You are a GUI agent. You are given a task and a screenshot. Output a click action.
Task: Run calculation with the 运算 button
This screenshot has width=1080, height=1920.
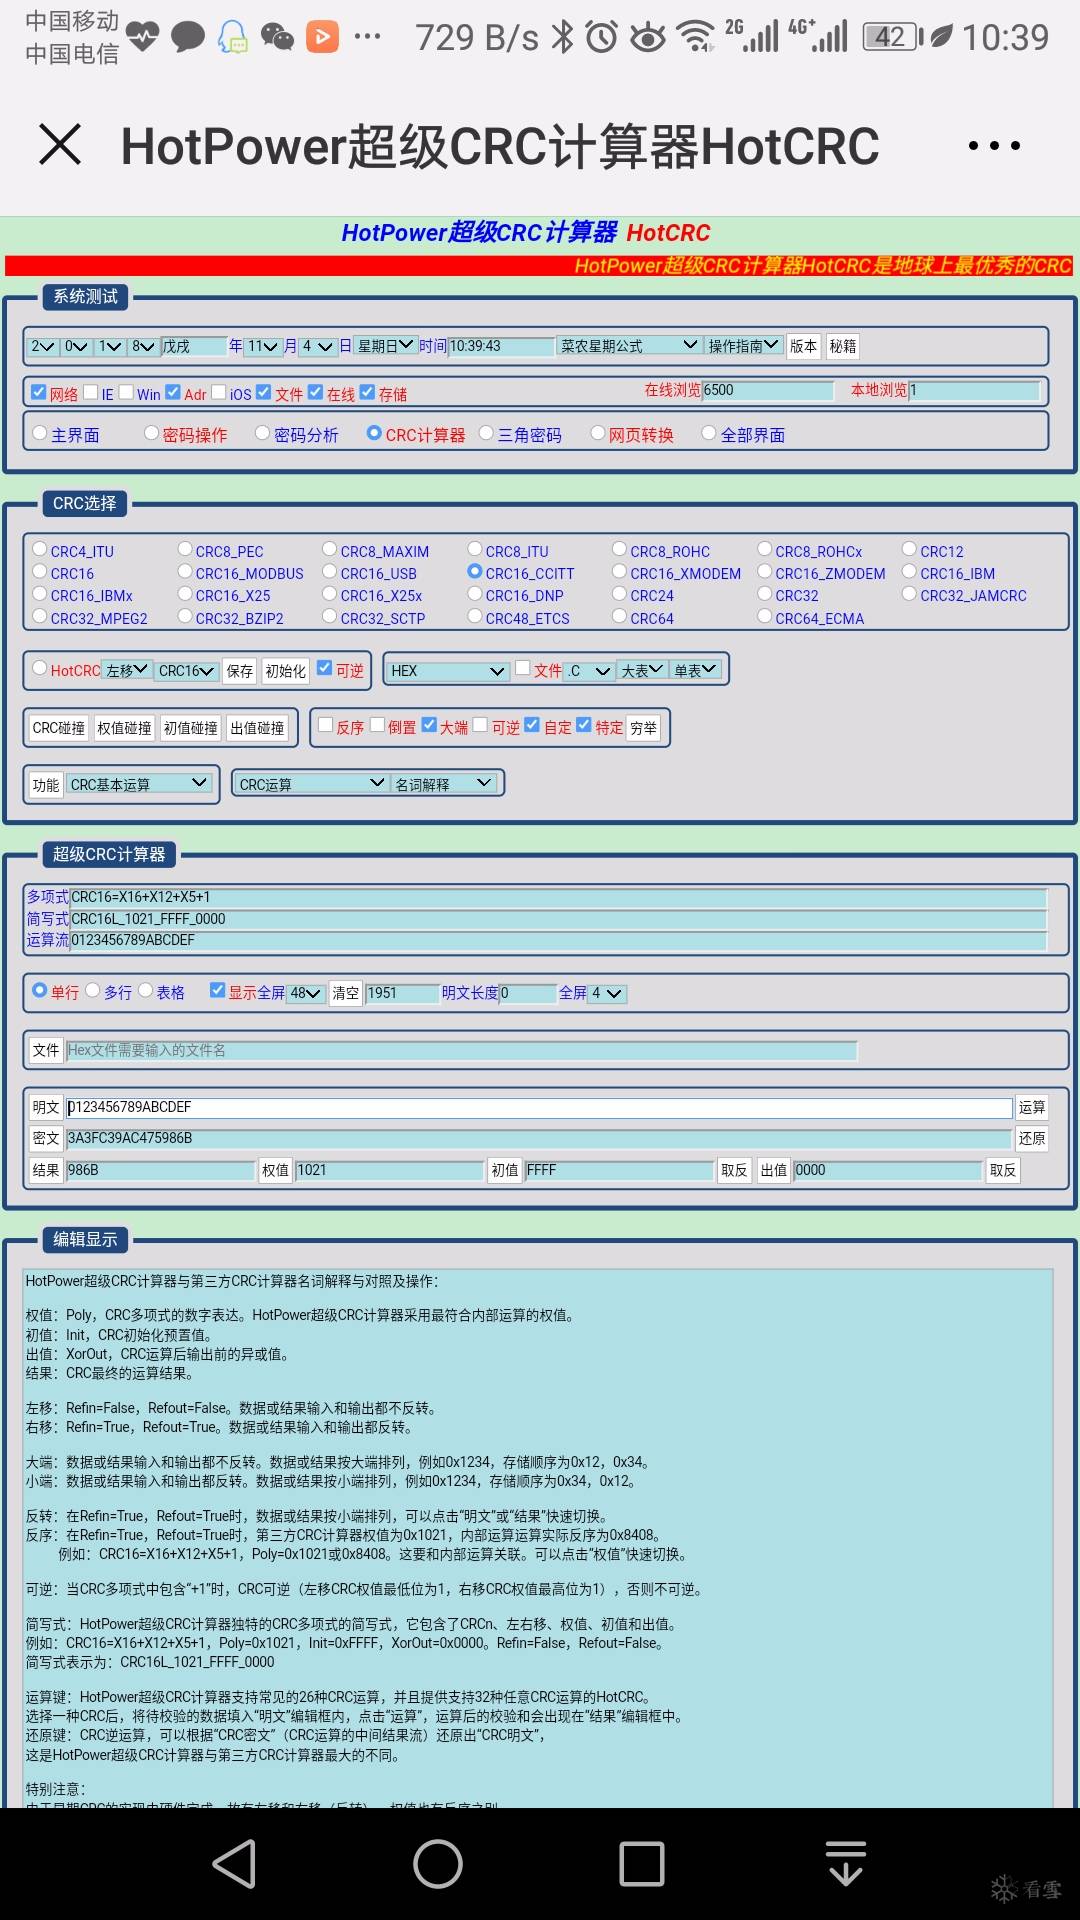[1032, 1107]
